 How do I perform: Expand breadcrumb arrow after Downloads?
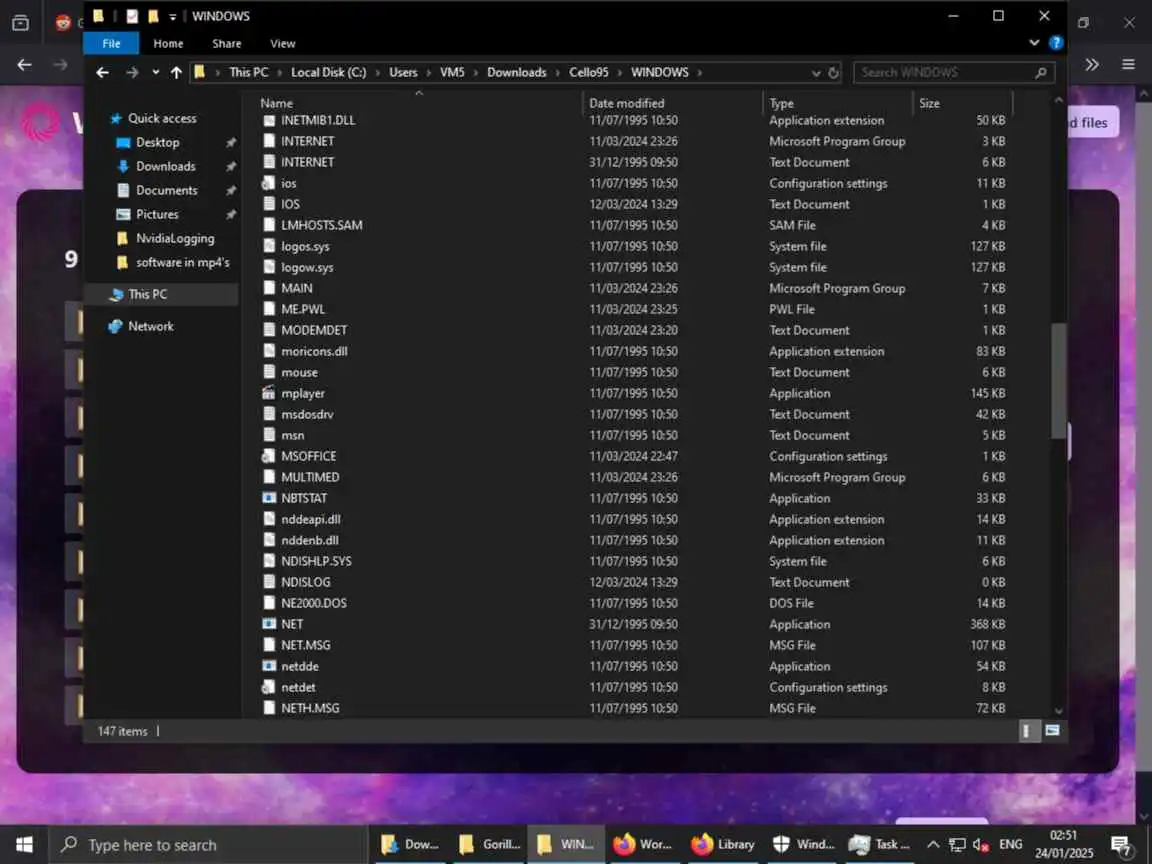click(x=558, y=72)
